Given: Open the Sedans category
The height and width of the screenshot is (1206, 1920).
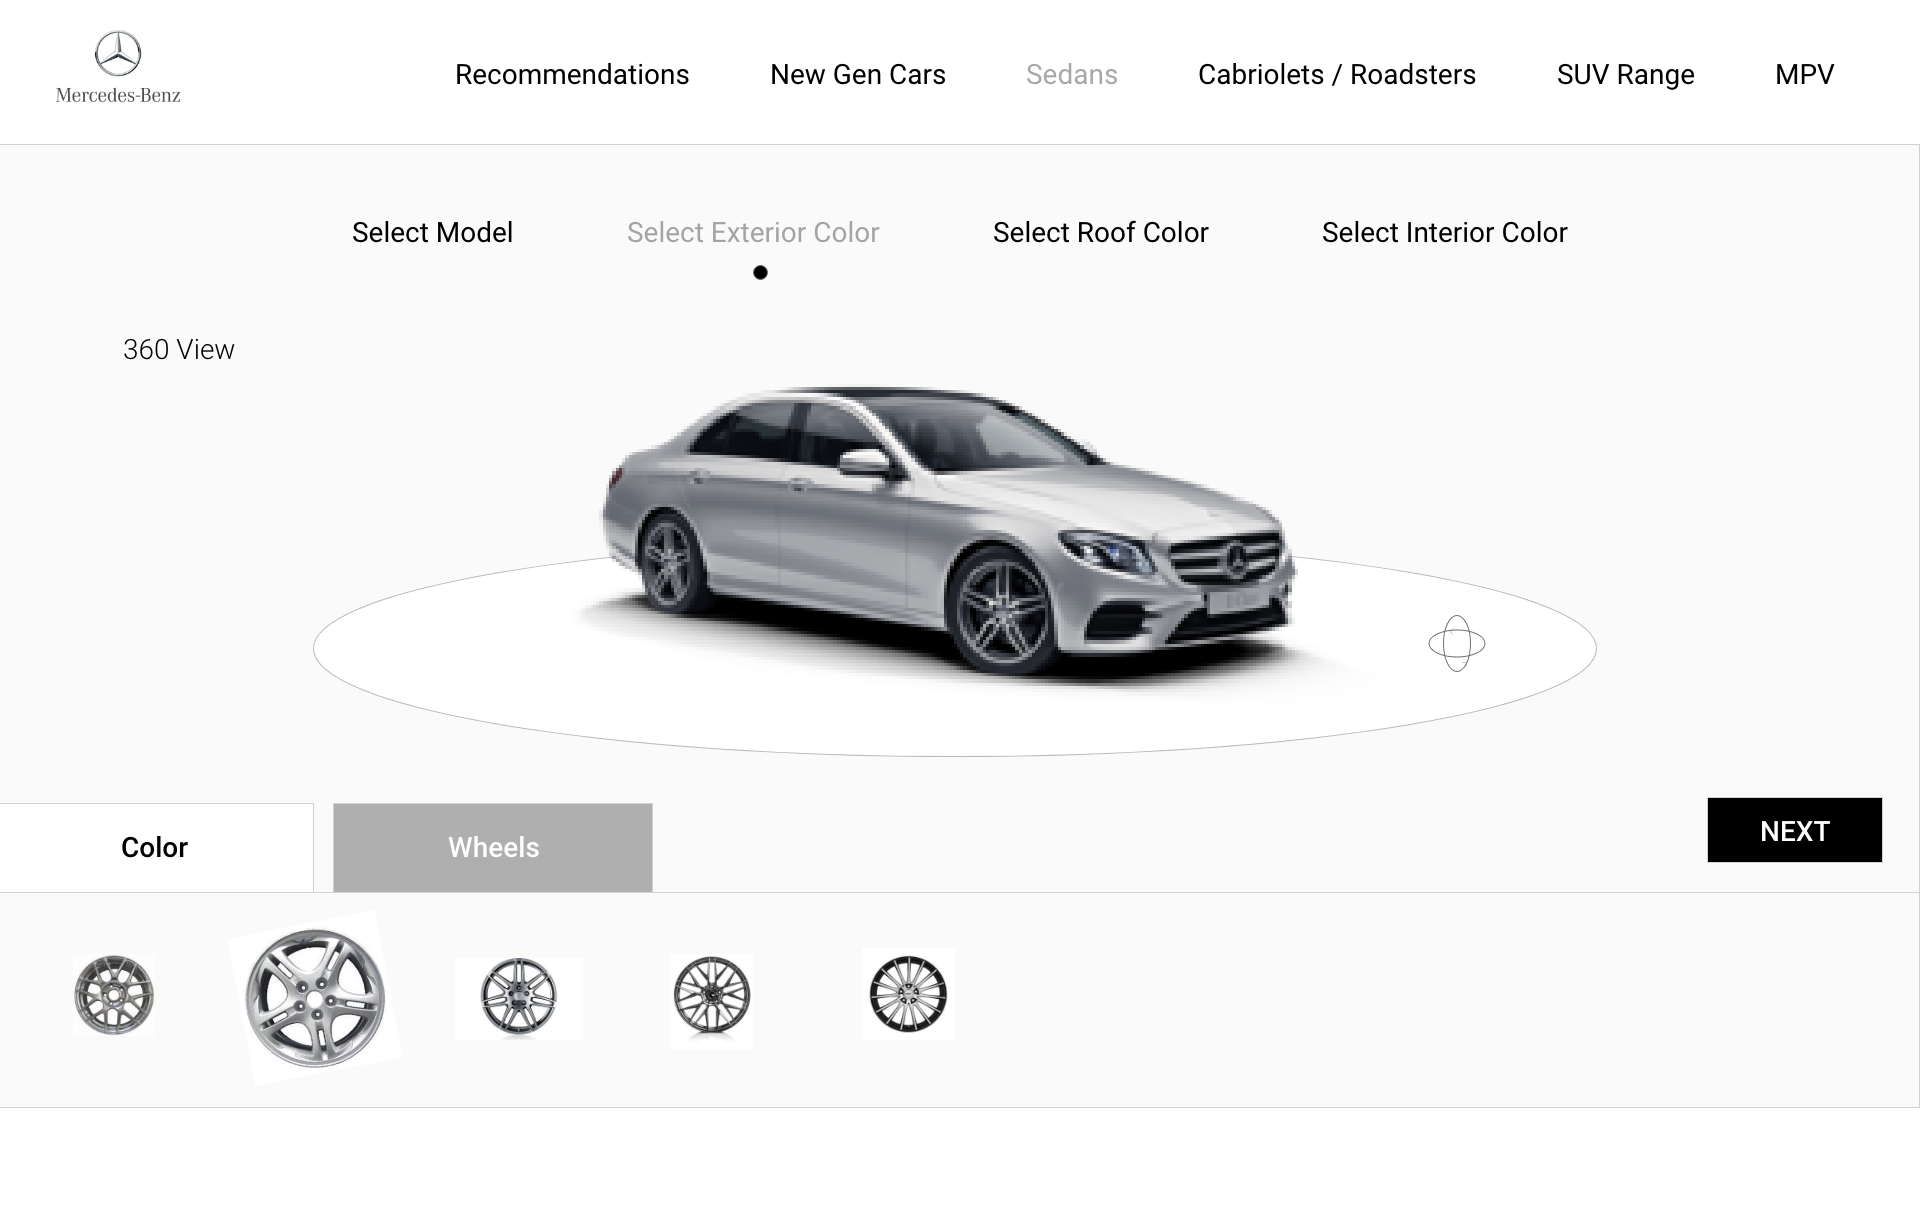Looking at the screenshot, I should (x=1071, y=75).
